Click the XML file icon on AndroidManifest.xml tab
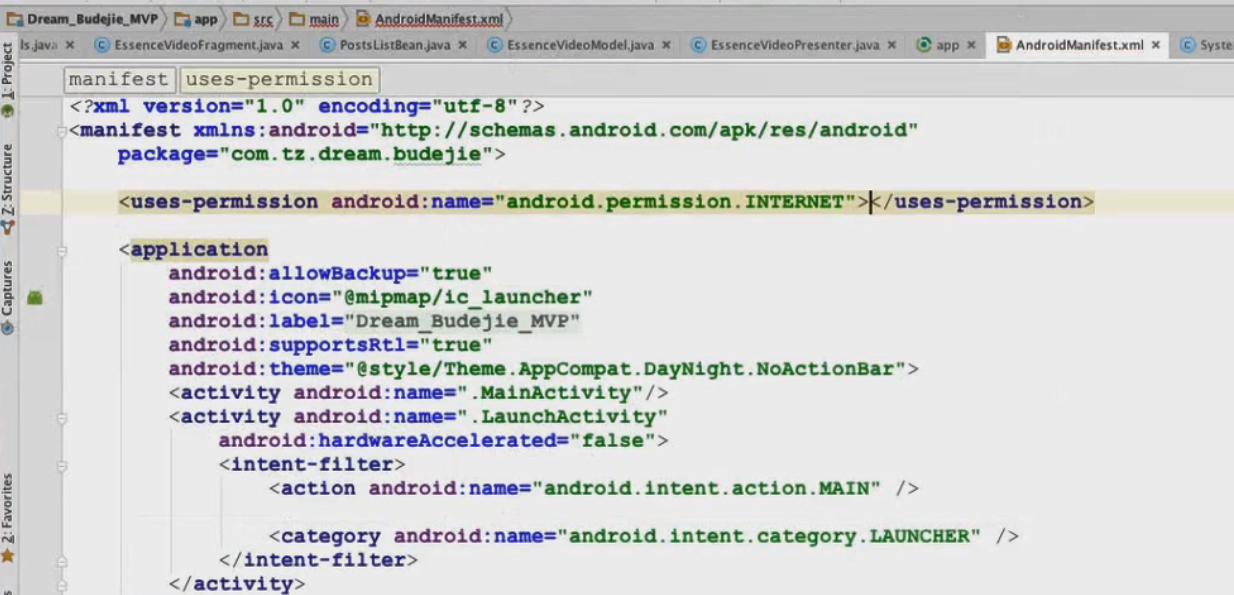 click(1003, 45)
